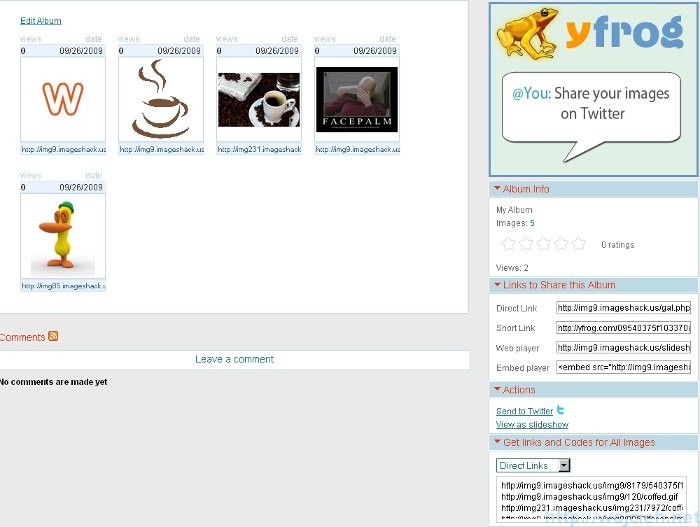Click the Web player link field
700x527 pixels.
pyautogui.click(x=624, y=347)
